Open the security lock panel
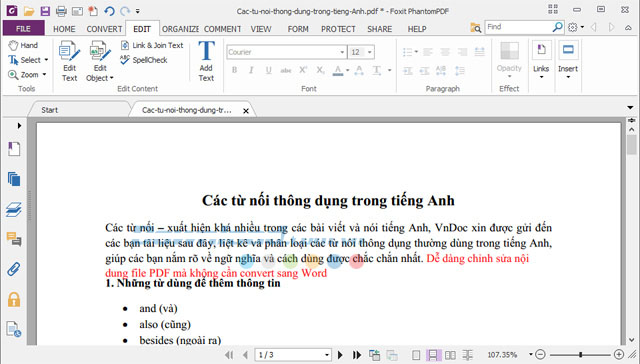 14,300
